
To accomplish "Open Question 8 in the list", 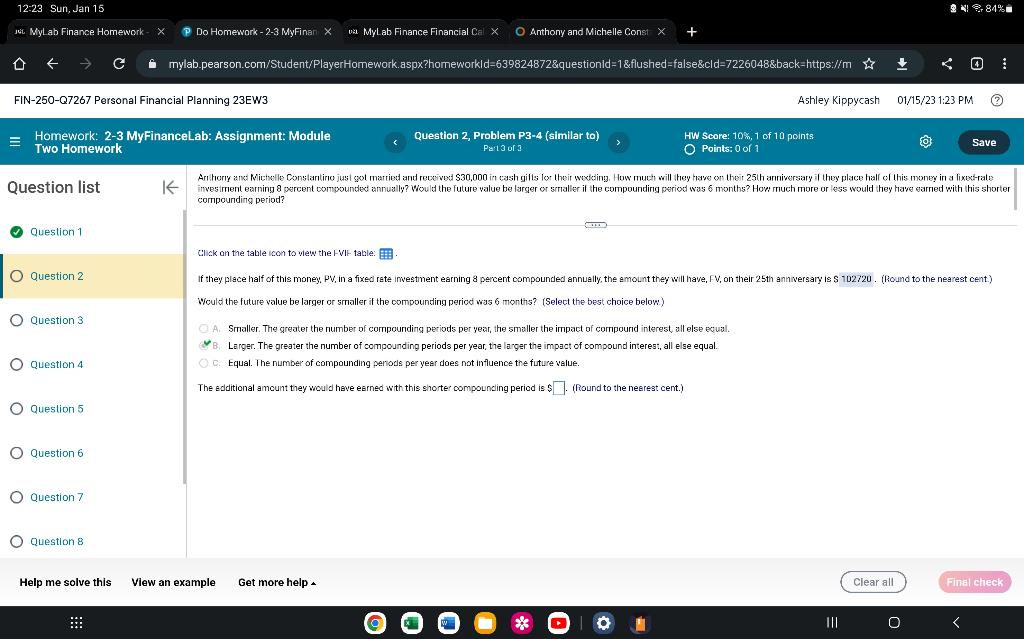I will [x=57, y=542].
